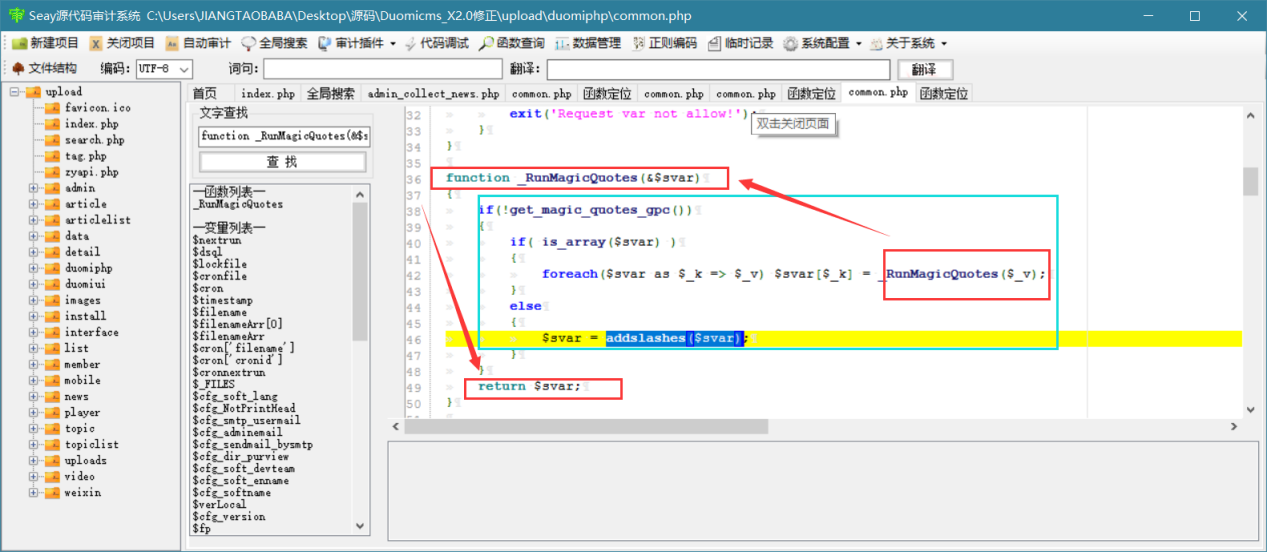Select zyapi.php in the file tree
Viewport: 1267px width, 552px height.
tap(92, 172)
